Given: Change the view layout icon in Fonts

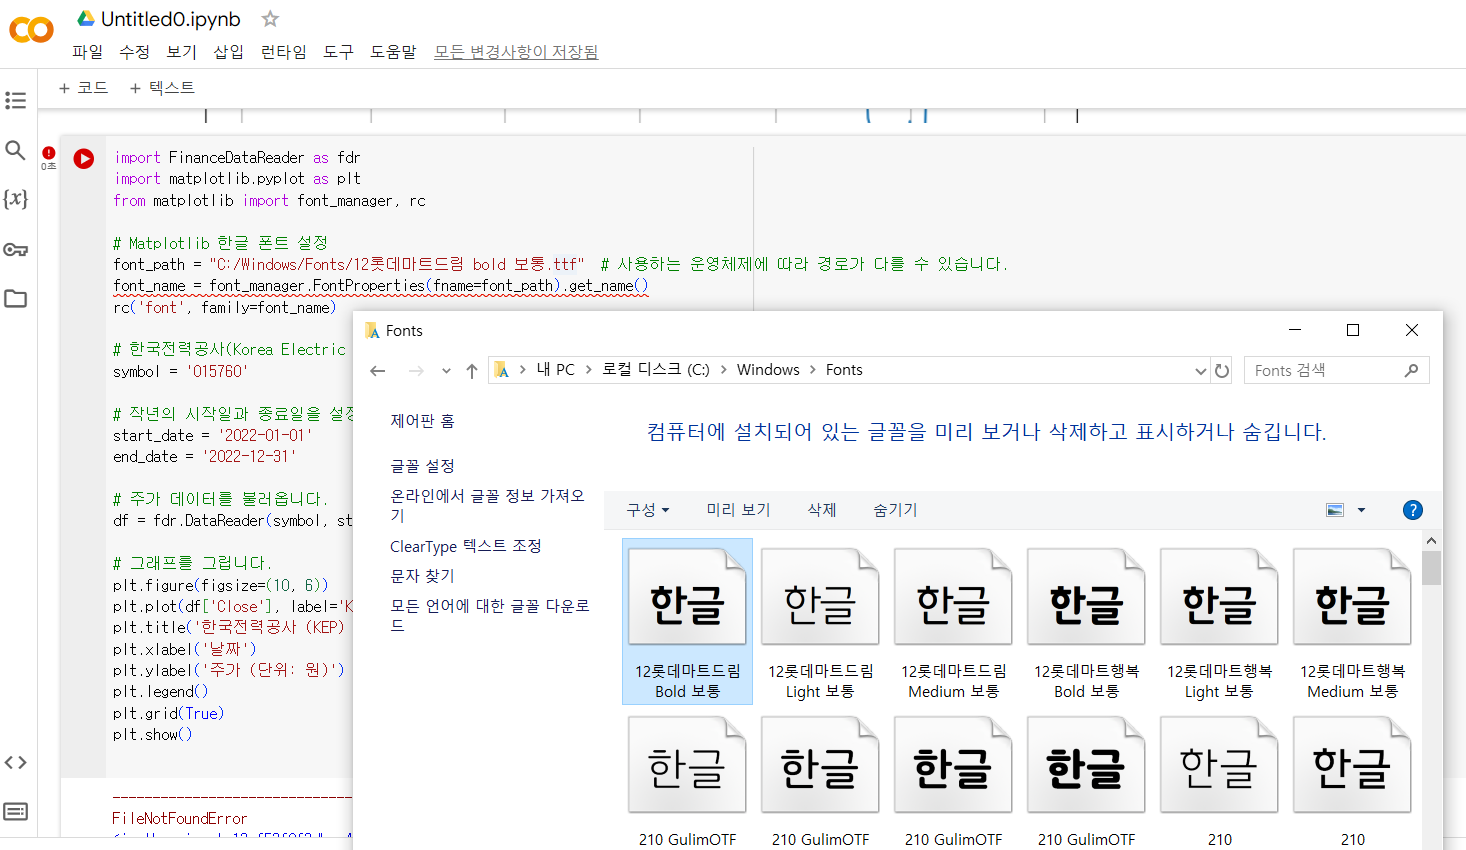Looking at the screenshot, I should pyautogui.click(x=1335, y=510).
